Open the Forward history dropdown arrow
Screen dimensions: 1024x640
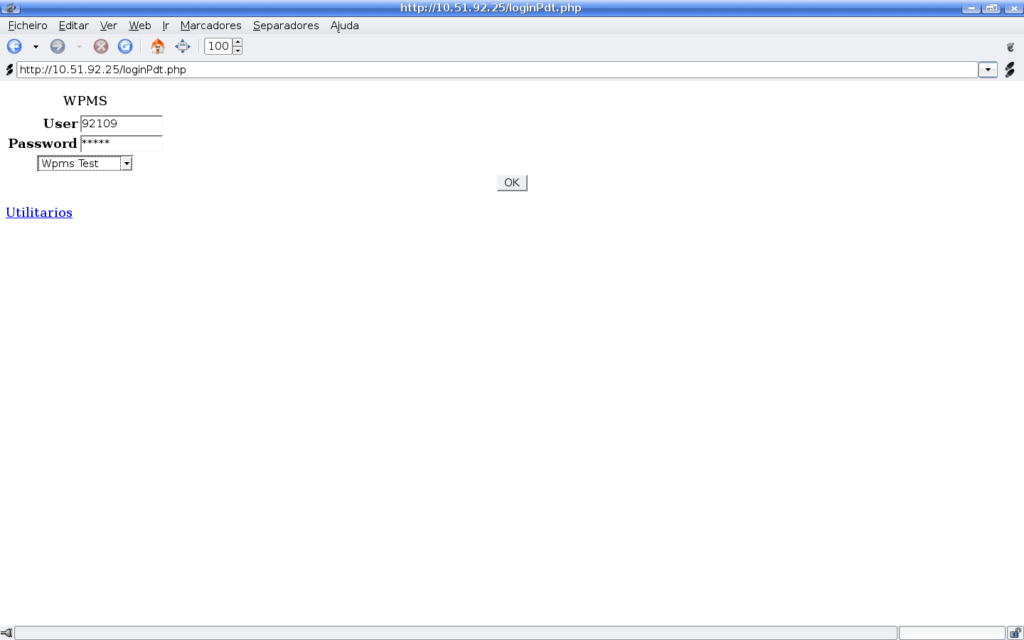(x=79, y=47)
